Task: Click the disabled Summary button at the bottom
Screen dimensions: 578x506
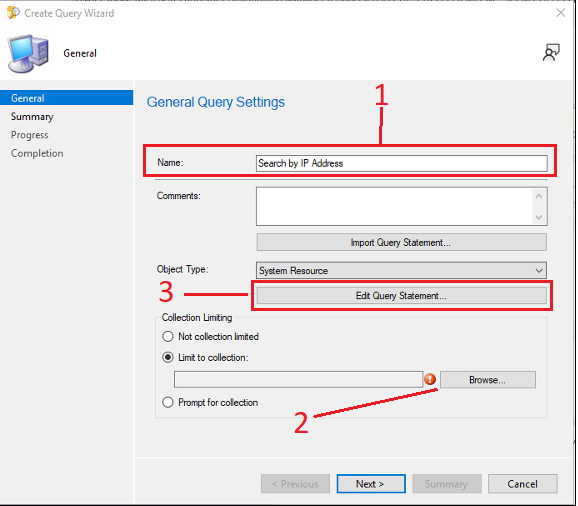Action: coord(447,484)
